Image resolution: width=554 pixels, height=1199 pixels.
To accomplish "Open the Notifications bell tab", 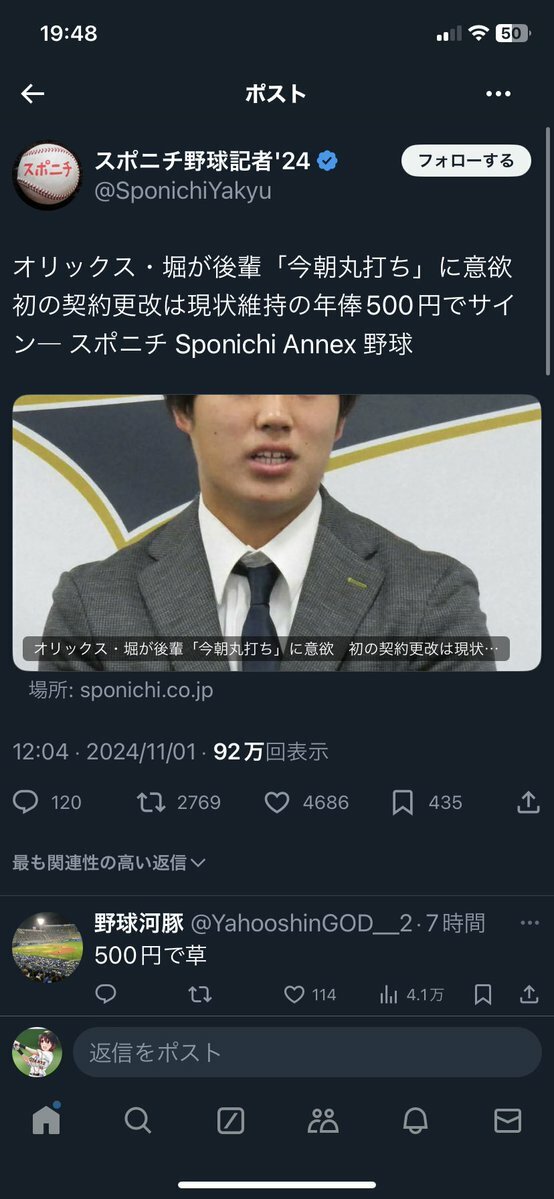I will (x=416, y=1120).
